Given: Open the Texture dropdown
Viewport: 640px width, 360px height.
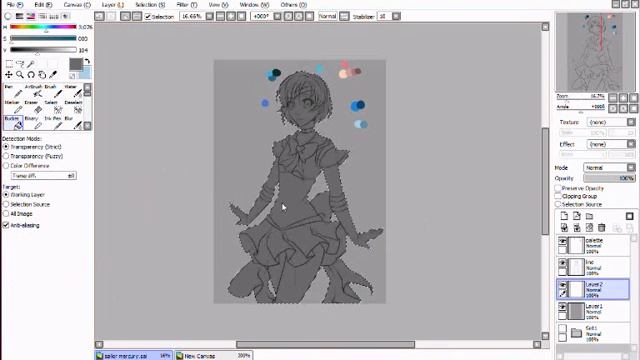Looking at the screenshot, I should 631,122.
